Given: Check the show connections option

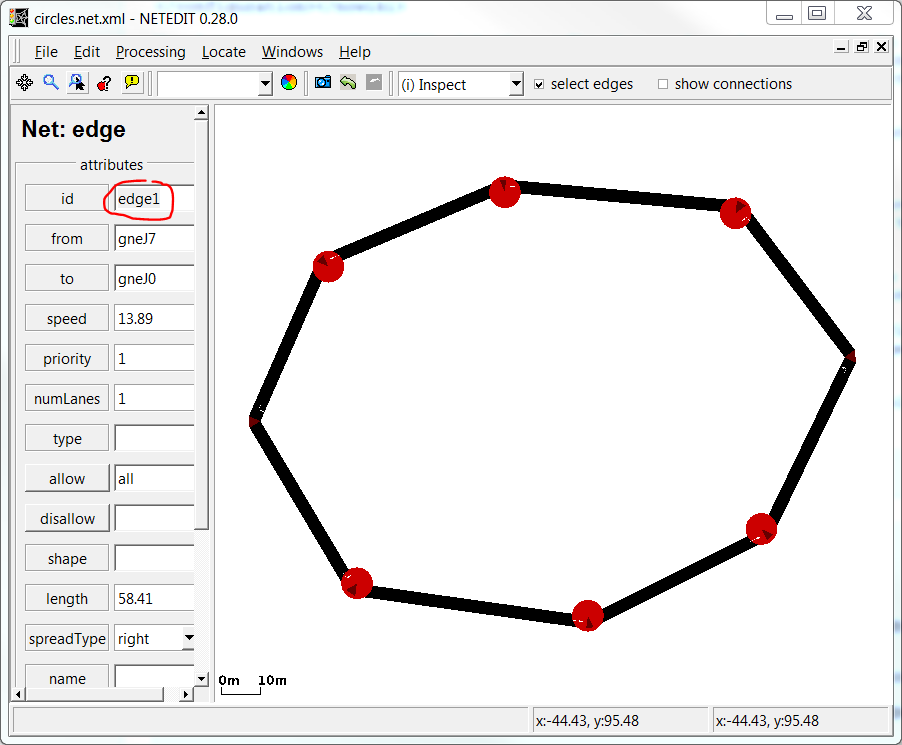Looking at the screenshot, I should click(x=662, y=84).
